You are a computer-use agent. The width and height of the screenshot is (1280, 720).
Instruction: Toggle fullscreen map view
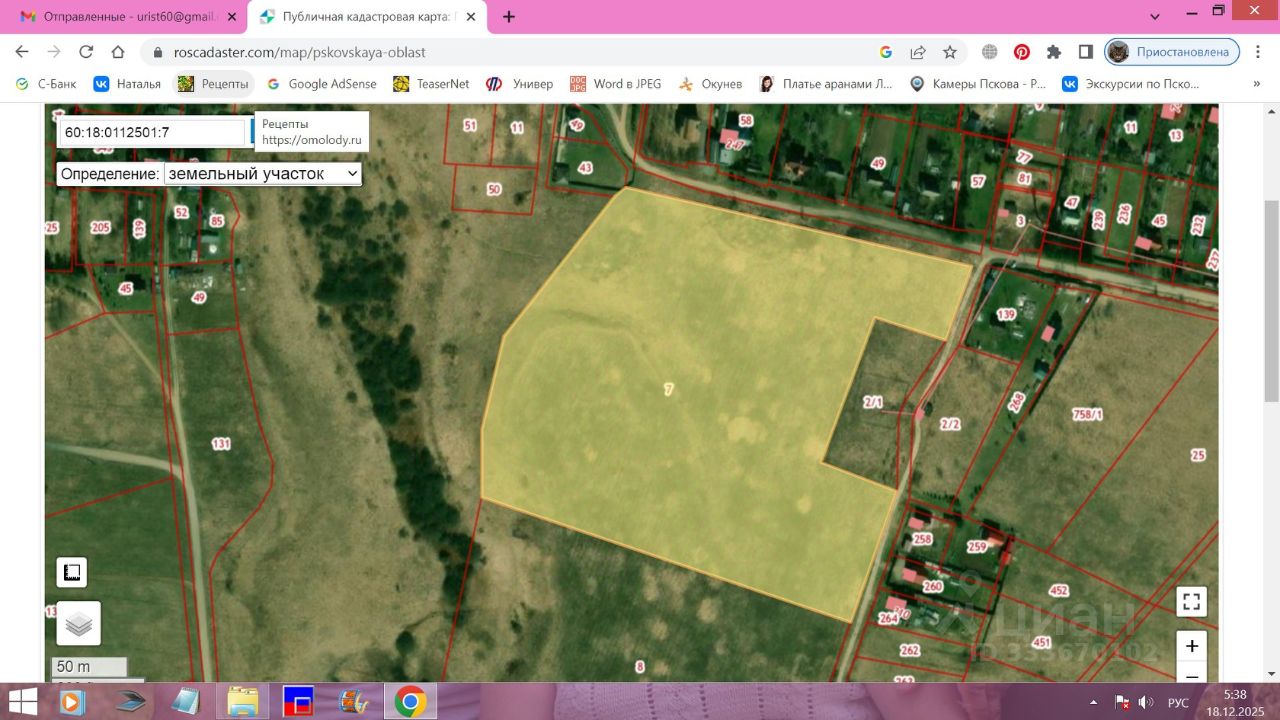tap(1191, 602)
